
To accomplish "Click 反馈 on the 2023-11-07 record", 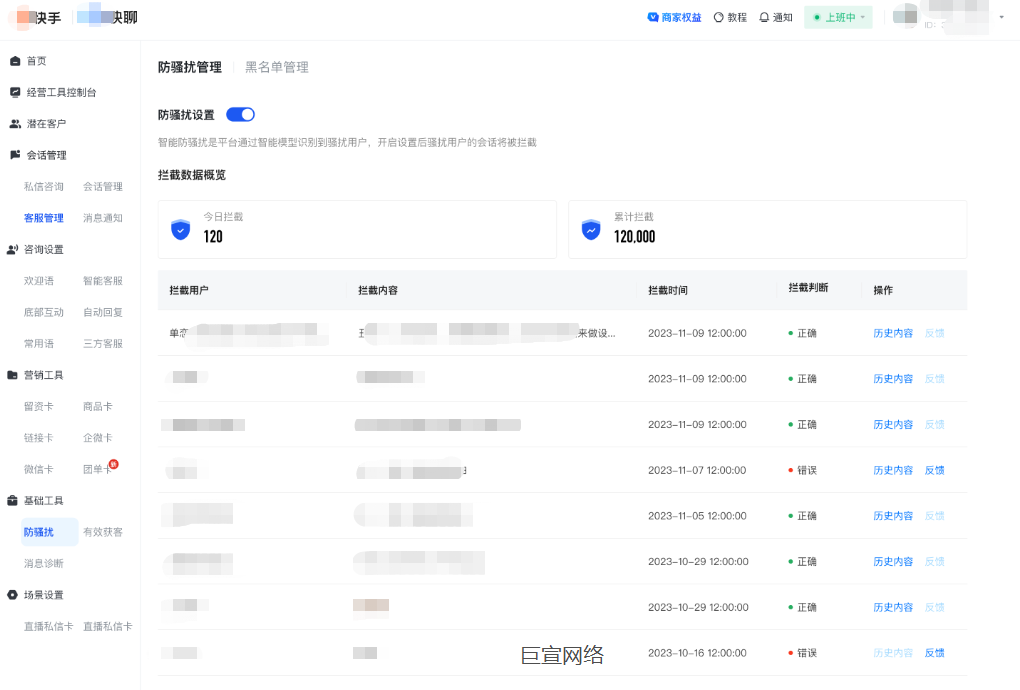I will point(933,470).
